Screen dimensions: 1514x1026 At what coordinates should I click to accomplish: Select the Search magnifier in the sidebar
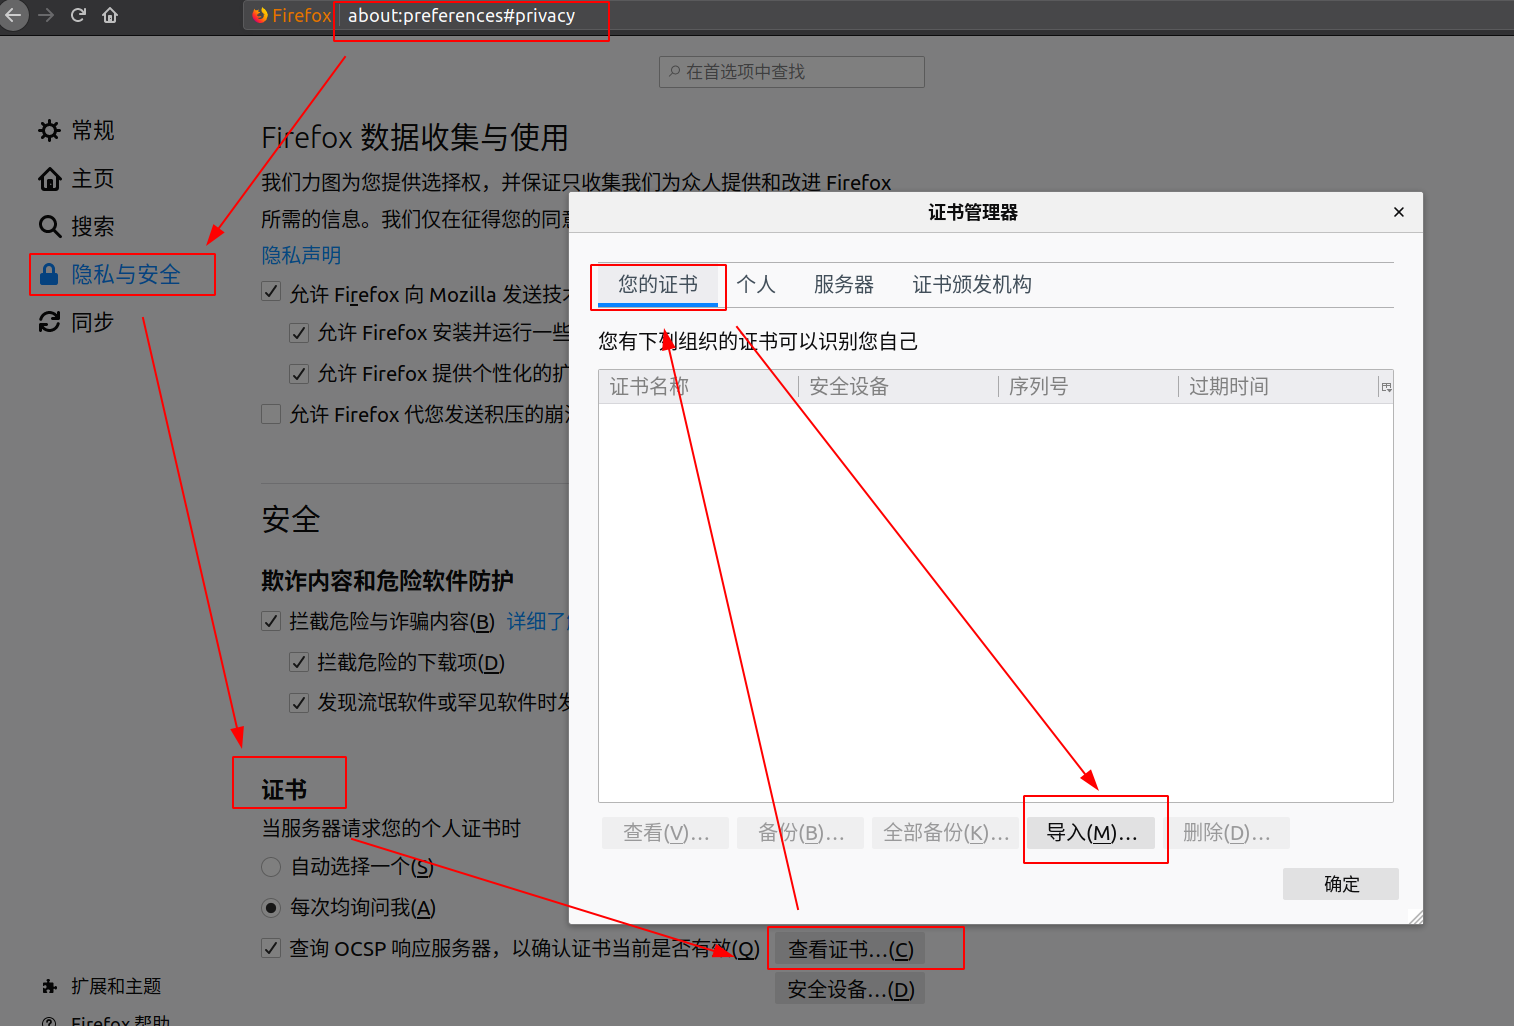[x=49, y=227]
